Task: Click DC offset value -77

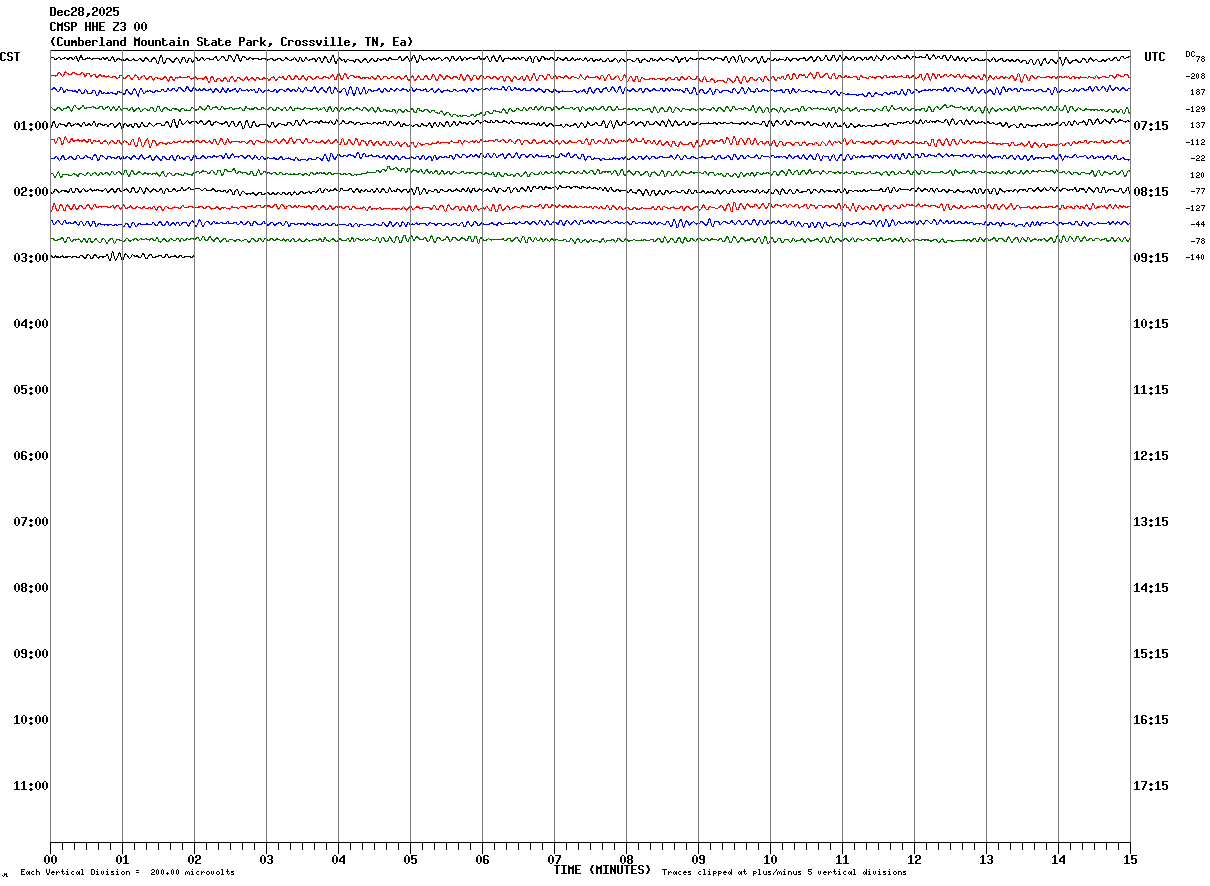Action: coord(1197,191)
